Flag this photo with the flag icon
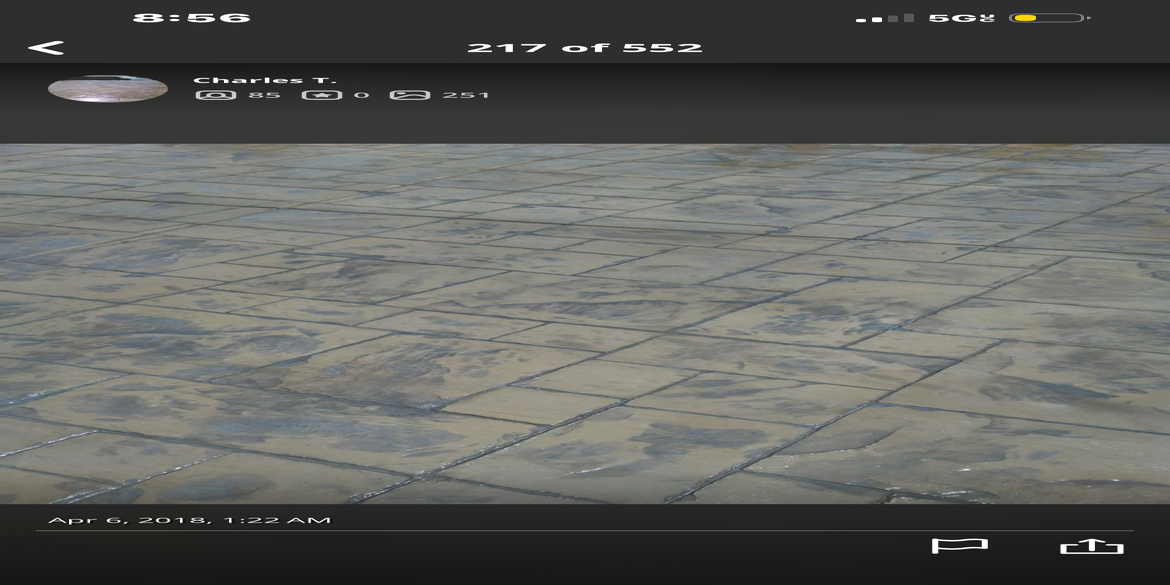This screenshot has width=1170, height=585. (x=960, y=546)
